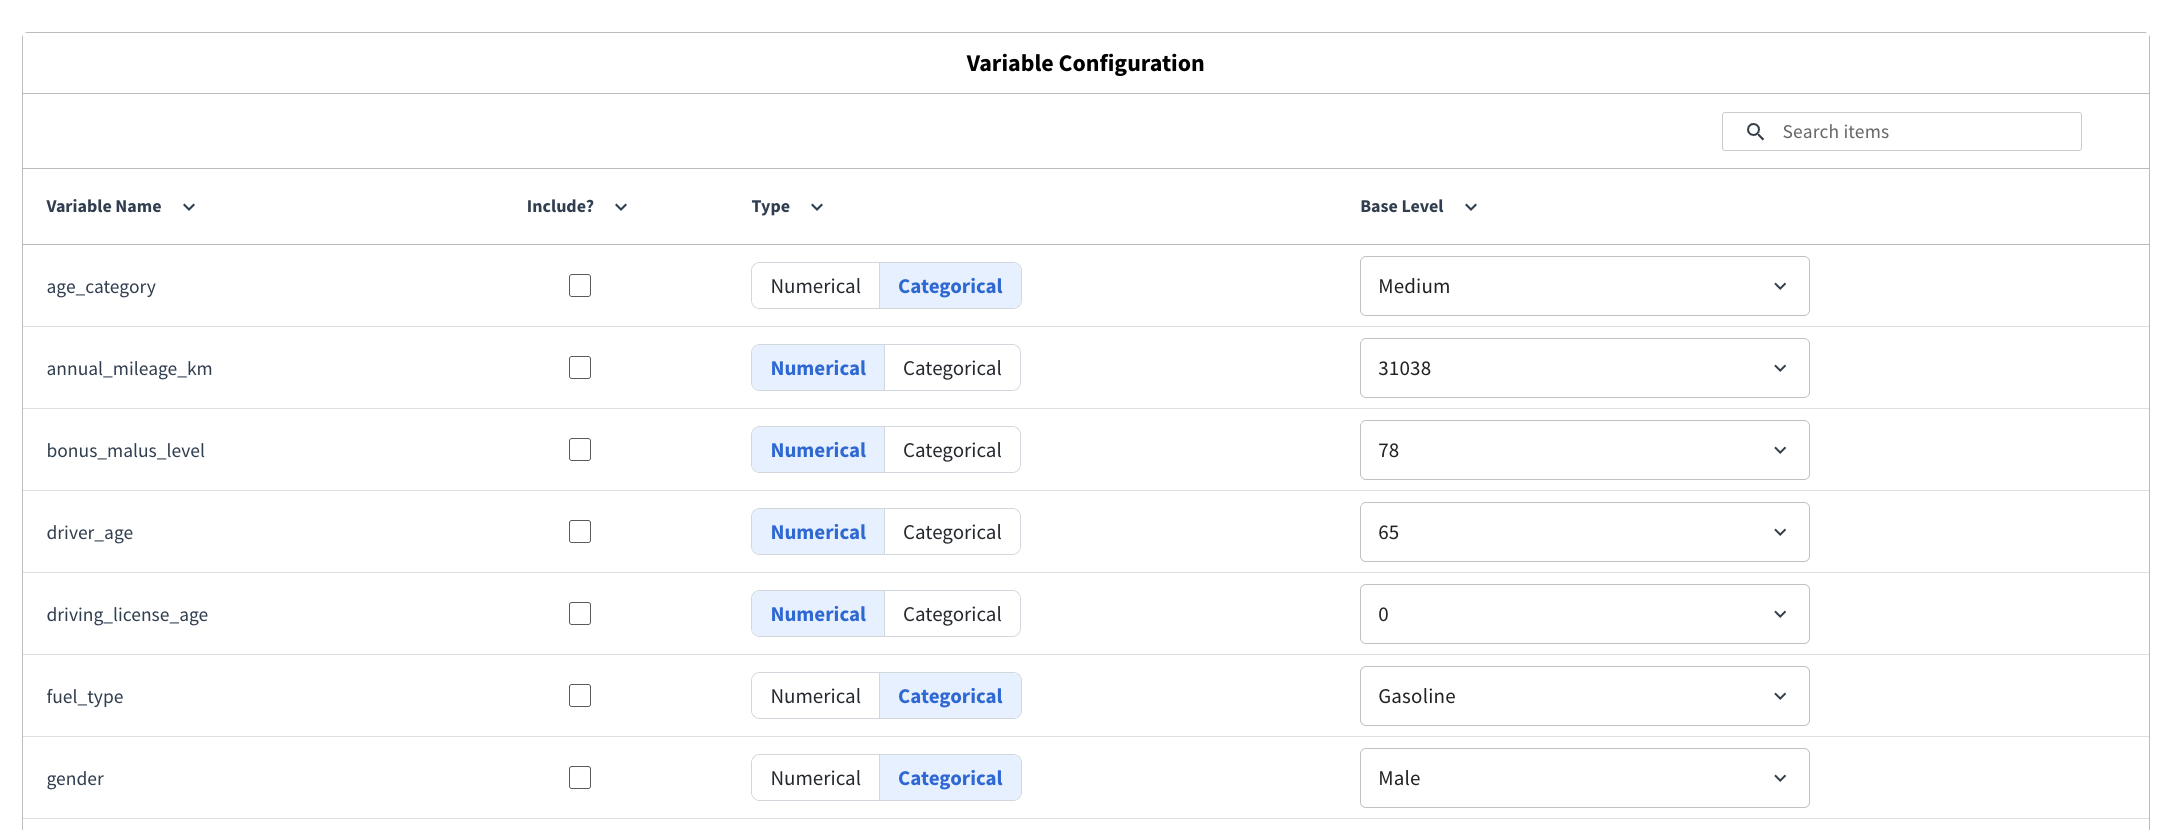The height and width of the screenshot is (830, 2162).
Task: Open the Include? column sort chevron
Action: pyautogui.click(x=621, y=207)
